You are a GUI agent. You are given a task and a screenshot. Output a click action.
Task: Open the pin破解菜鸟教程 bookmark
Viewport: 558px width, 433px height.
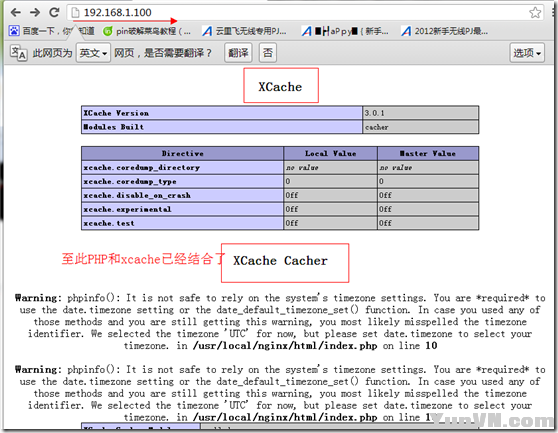point(147,31)
